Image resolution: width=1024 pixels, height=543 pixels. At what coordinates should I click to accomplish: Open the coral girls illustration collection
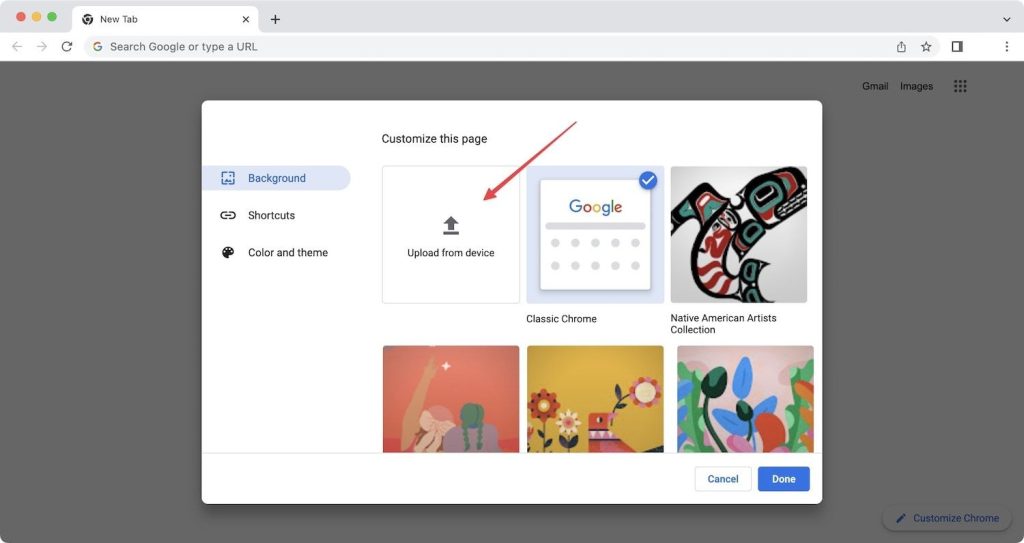tap(451, 399)
